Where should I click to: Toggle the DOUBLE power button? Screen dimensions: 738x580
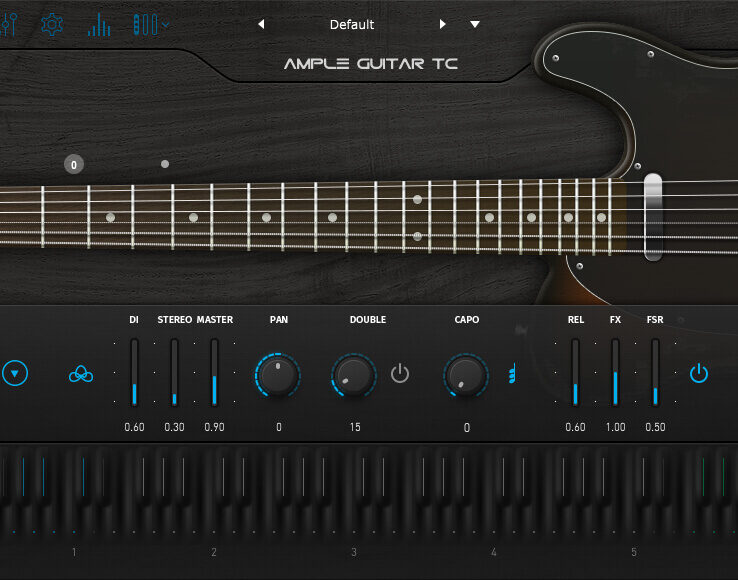tap(400, 373)
